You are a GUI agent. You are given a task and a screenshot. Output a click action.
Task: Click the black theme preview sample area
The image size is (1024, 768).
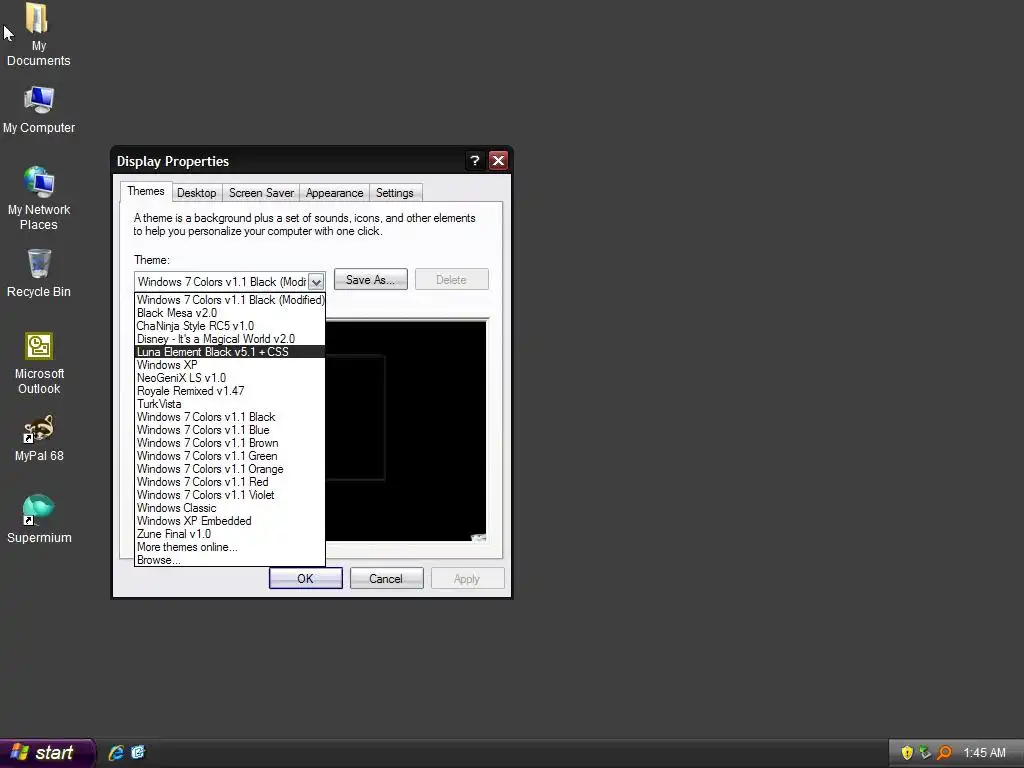[406, 431]
